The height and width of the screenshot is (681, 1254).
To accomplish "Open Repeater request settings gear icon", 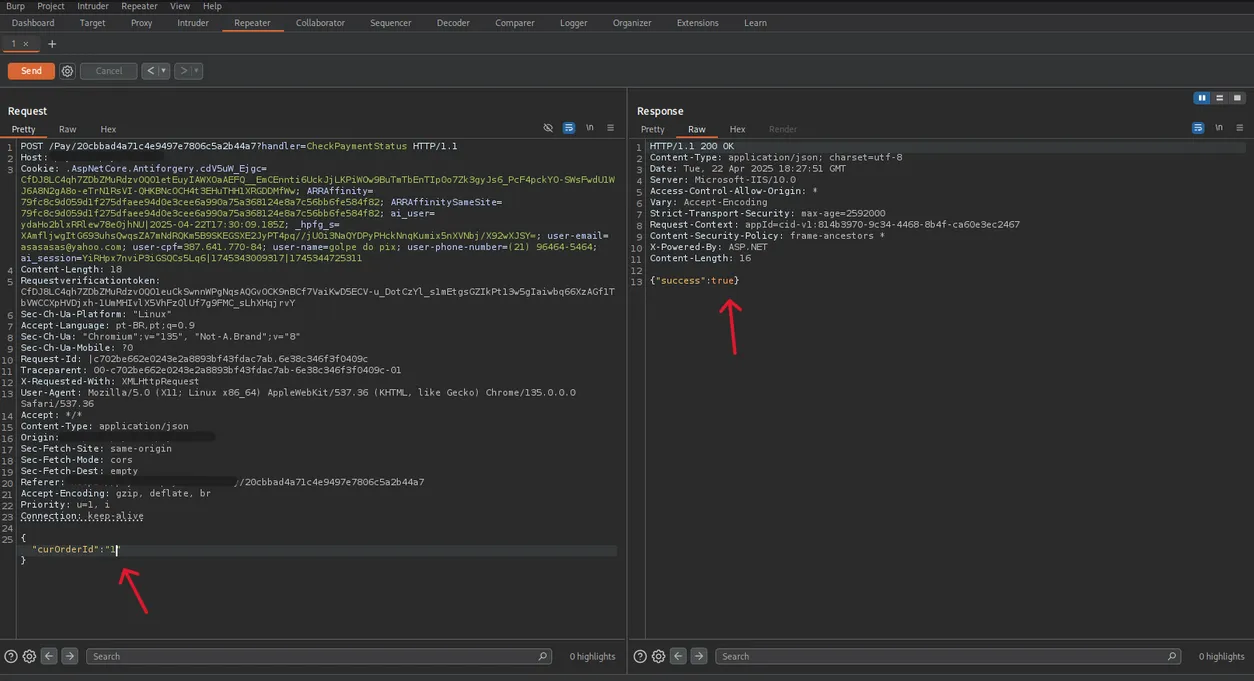I will pyautogui.click(x=67, y=71).
